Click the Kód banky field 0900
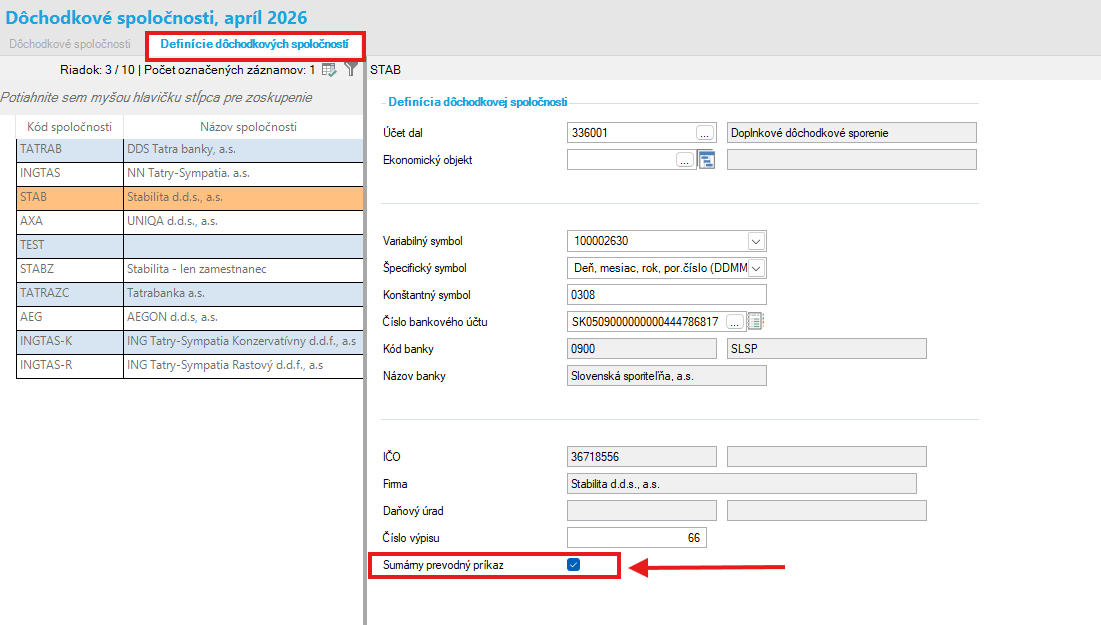 tap(642, 349)
